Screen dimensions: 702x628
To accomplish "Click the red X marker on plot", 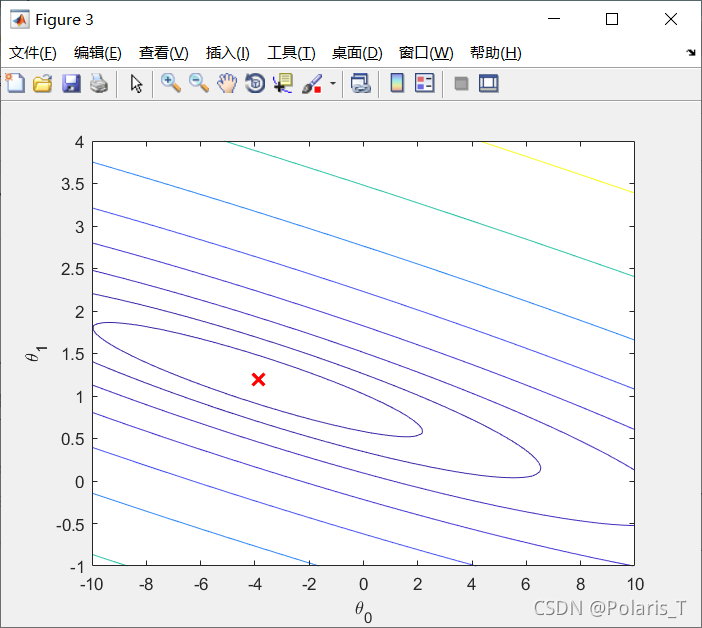I will click(x=258, y=380).
